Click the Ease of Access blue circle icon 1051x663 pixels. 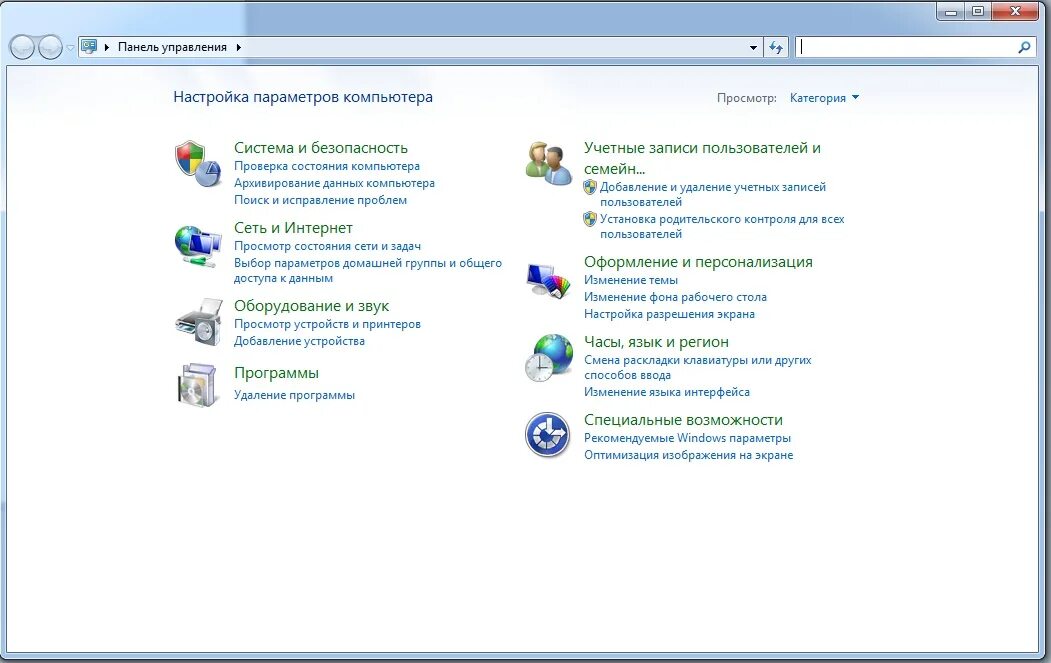click(x=547, y=435)
